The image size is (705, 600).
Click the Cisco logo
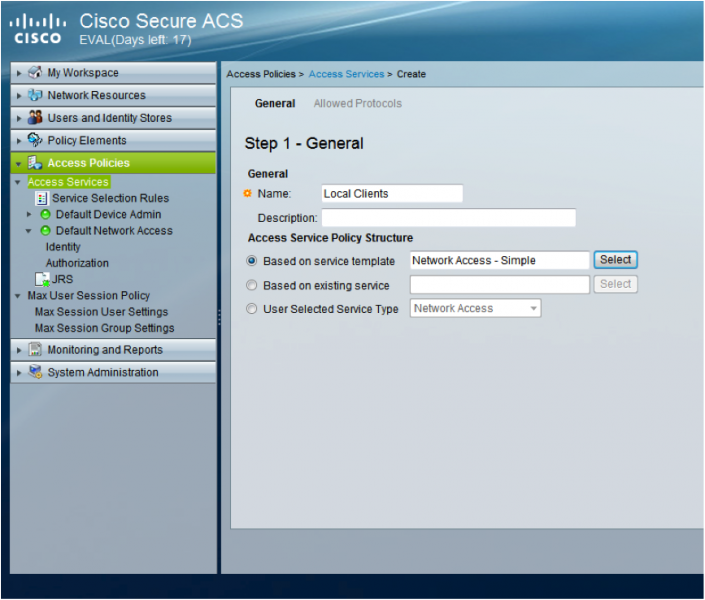(38, 29)
